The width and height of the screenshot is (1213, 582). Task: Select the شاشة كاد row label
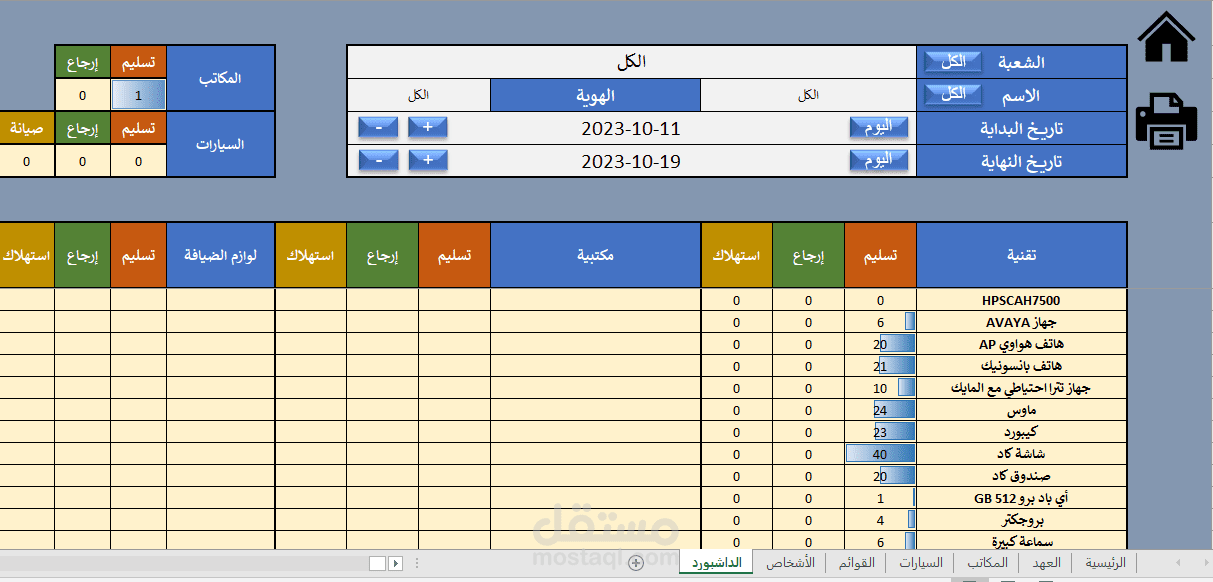(1021, 454)
